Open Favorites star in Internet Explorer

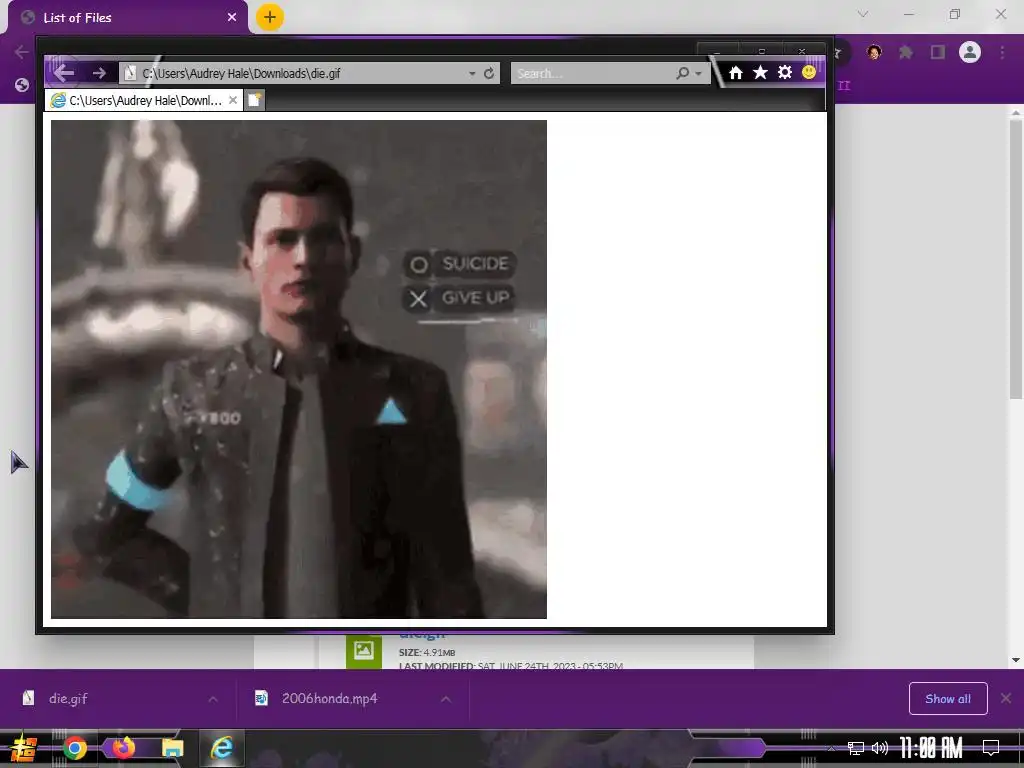point(760,72)
